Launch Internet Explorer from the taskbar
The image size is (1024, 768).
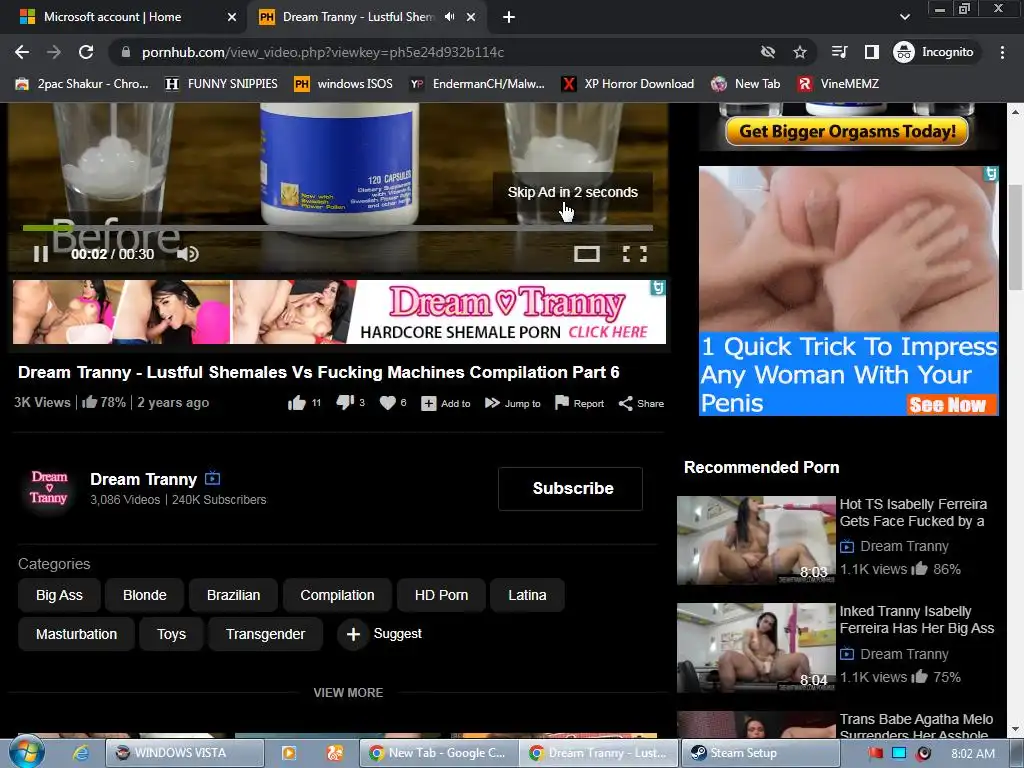coord(81,753)
